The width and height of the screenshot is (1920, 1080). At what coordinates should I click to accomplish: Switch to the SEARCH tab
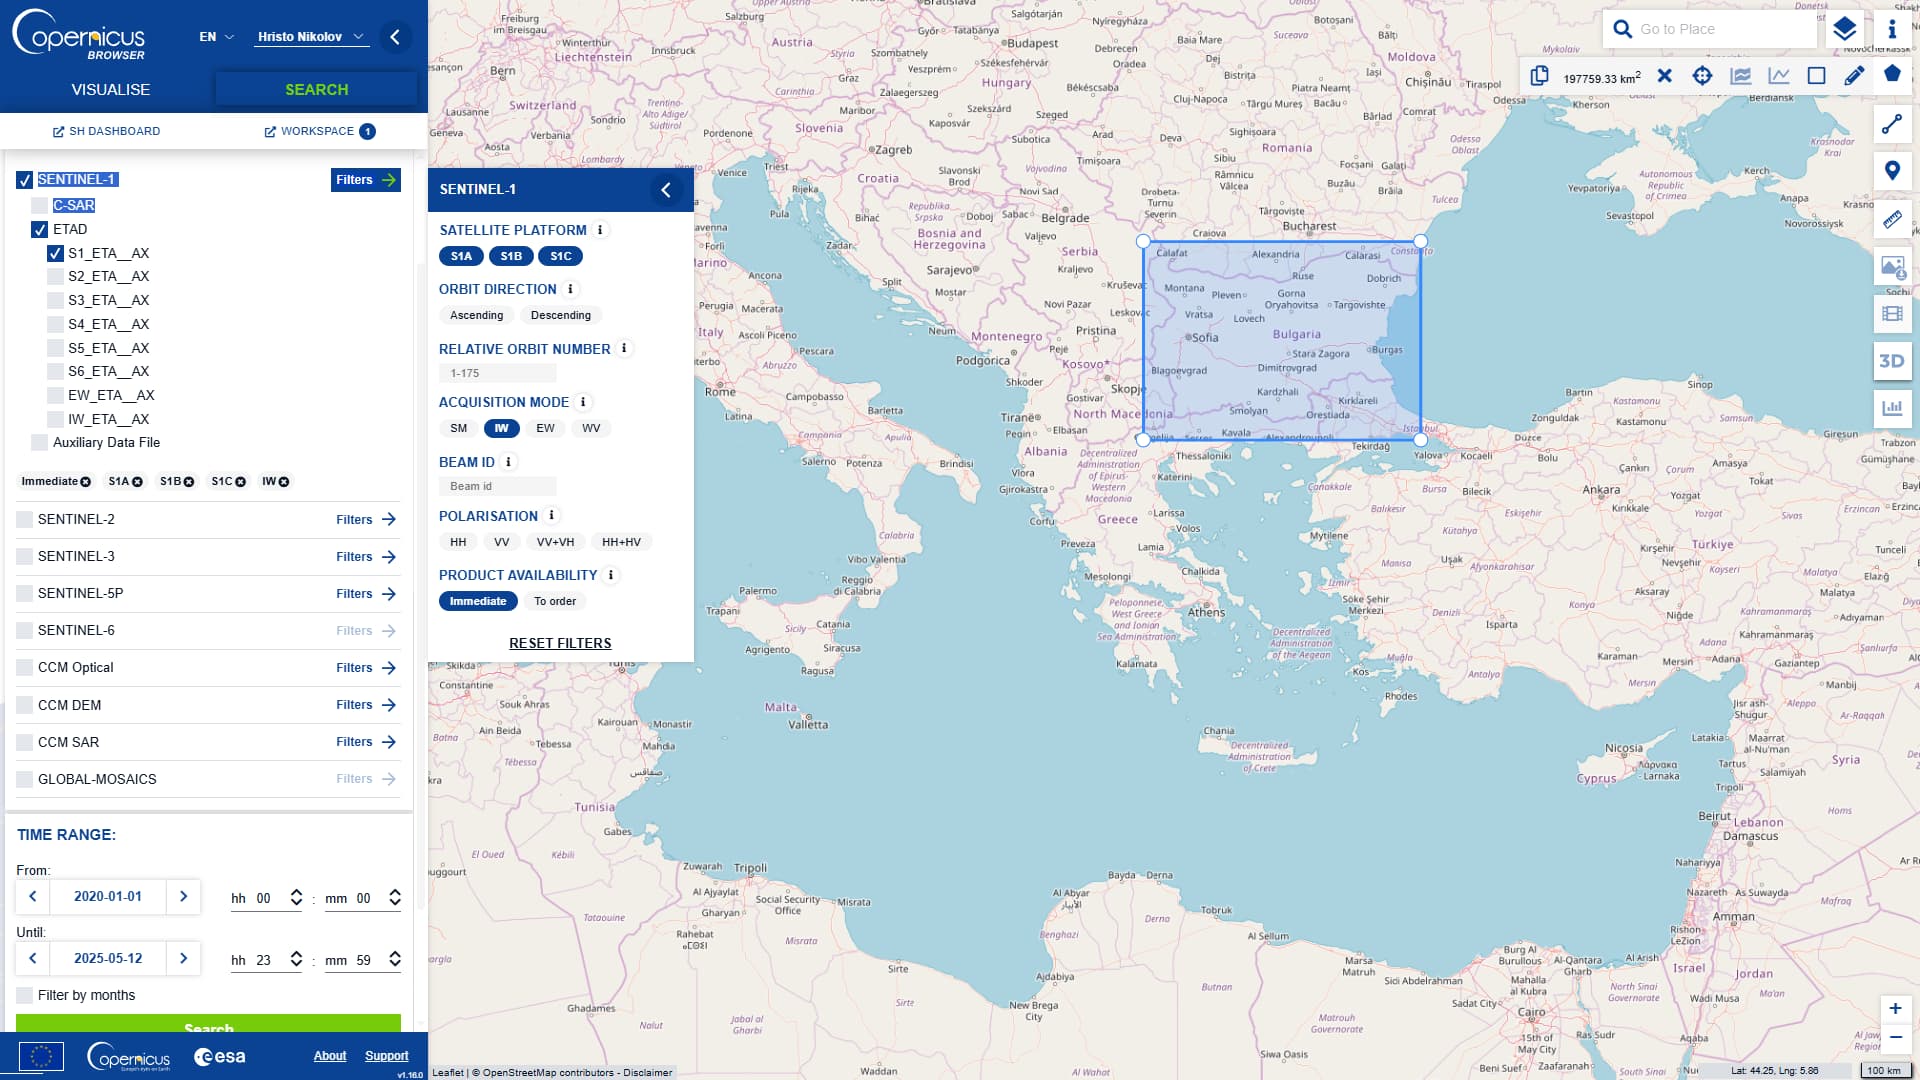[x=316, y=90]
